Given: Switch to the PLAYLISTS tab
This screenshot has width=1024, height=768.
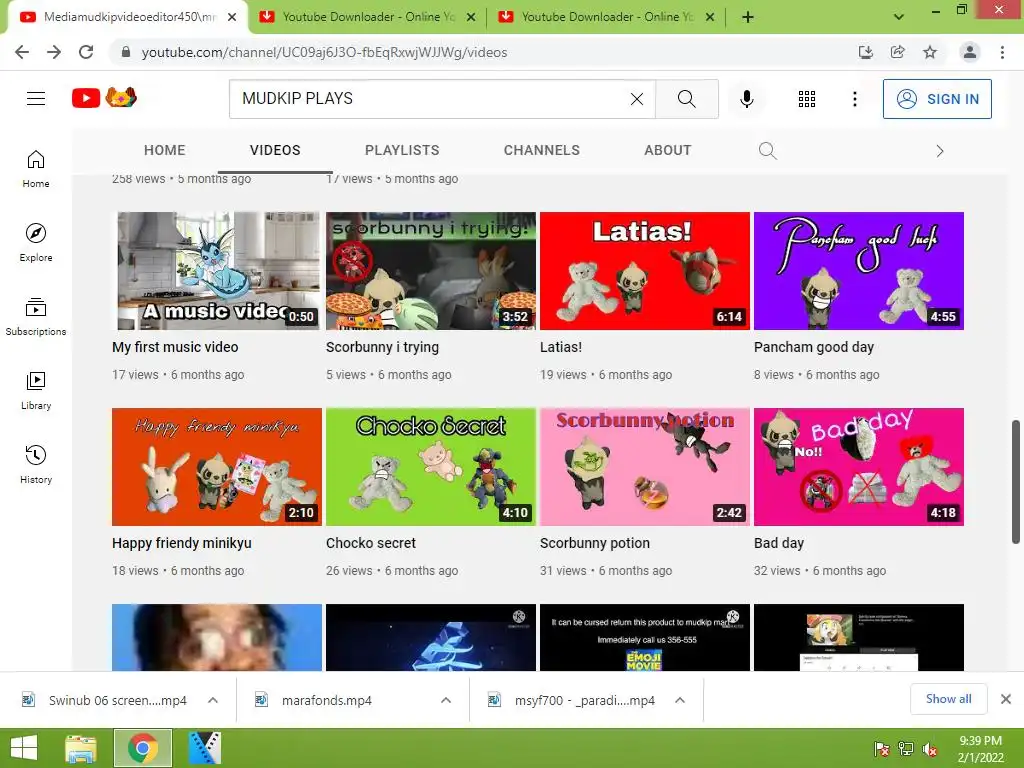Looking at the screenshot, I should (x=402, y=150).
